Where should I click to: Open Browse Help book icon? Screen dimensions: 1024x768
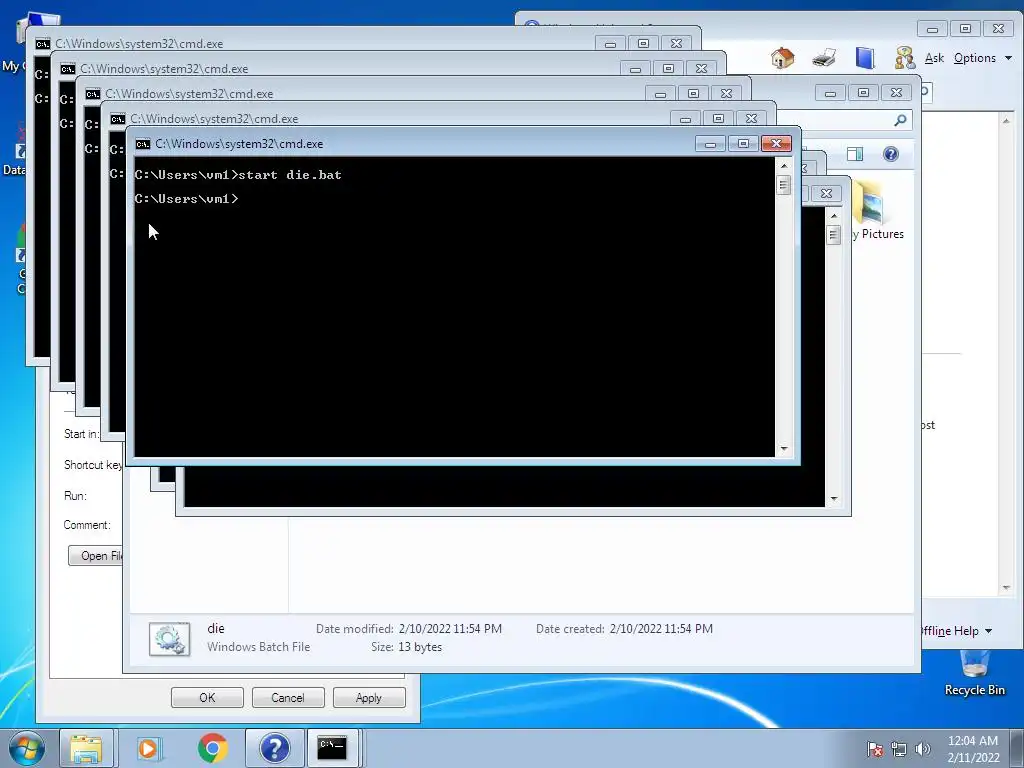click(865, 58)
